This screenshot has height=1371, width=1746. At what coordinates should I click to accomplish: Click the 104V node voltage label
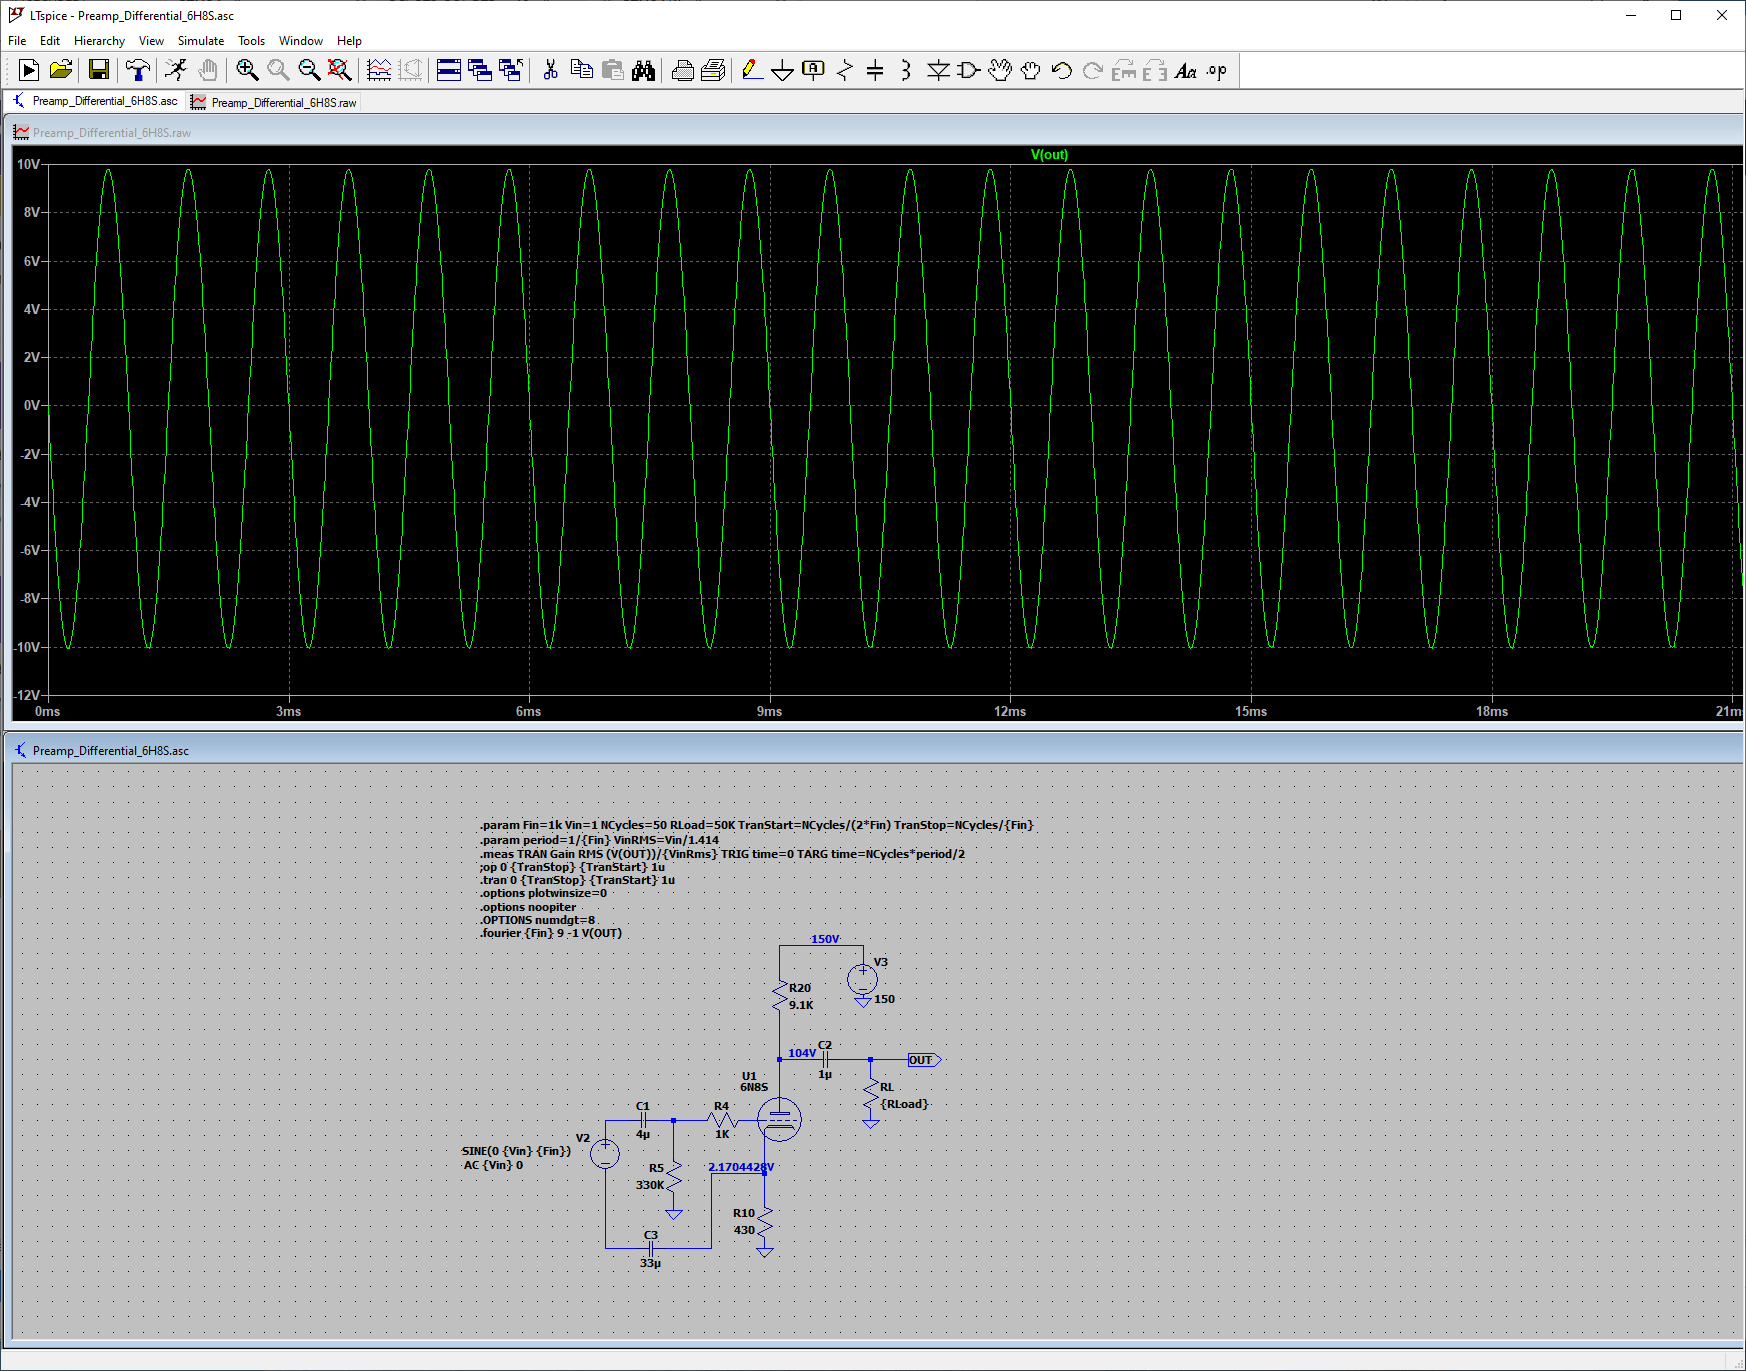pos(801,1053)
